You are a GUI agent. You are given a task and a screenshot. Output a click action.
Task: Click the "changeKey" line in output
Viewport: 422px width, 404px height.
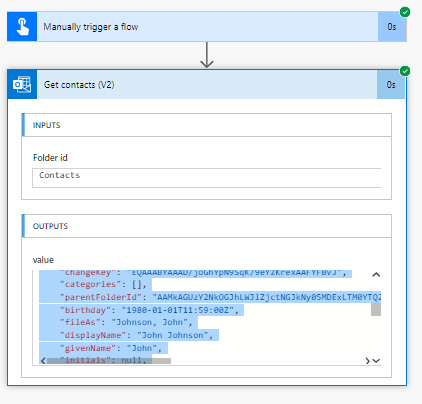point(203,273)
